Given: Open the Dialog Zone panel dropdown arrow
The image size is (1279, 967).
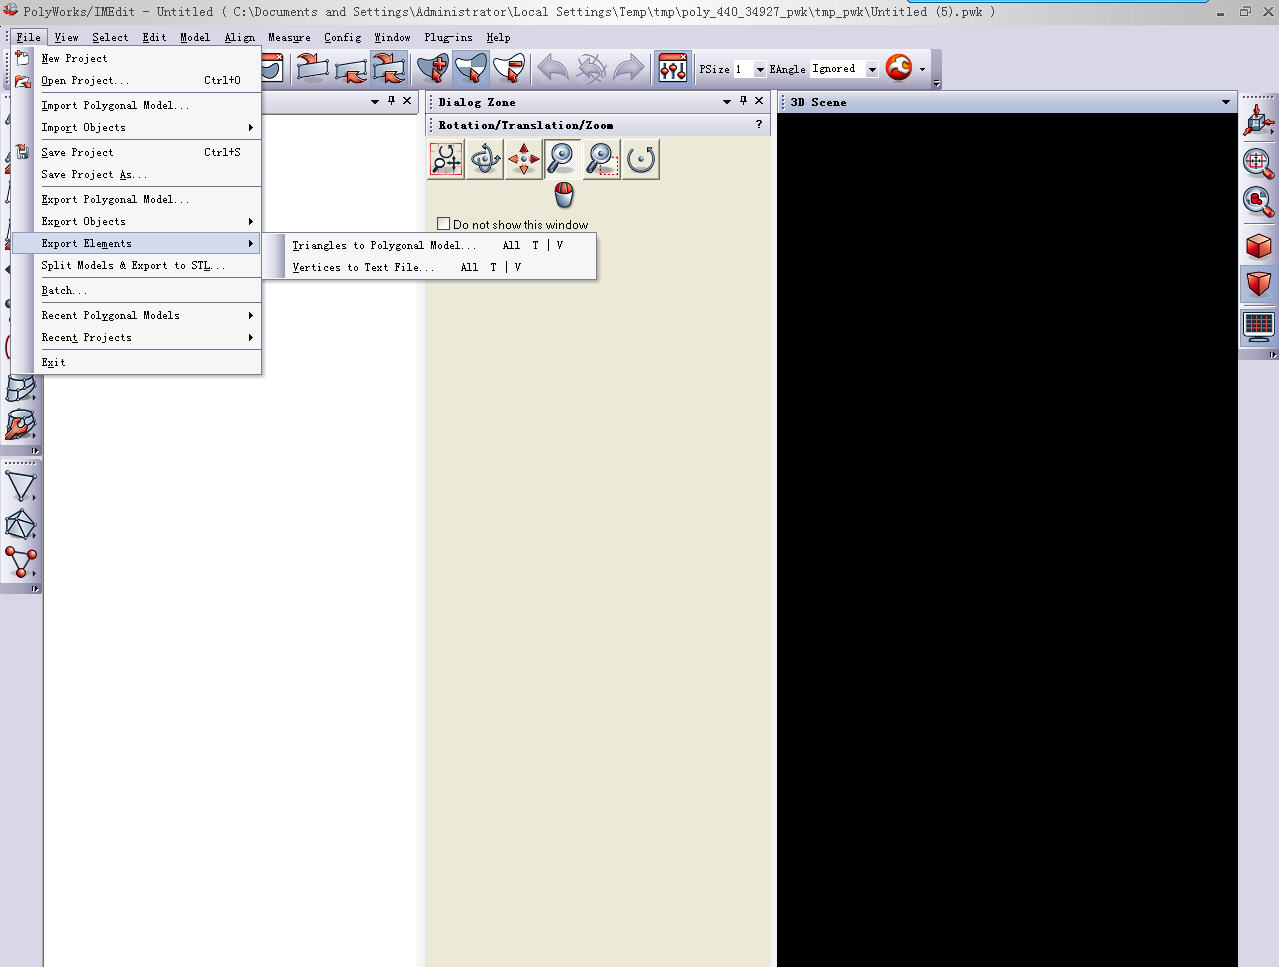Looking at the screenshot, I should click(727, 102).
